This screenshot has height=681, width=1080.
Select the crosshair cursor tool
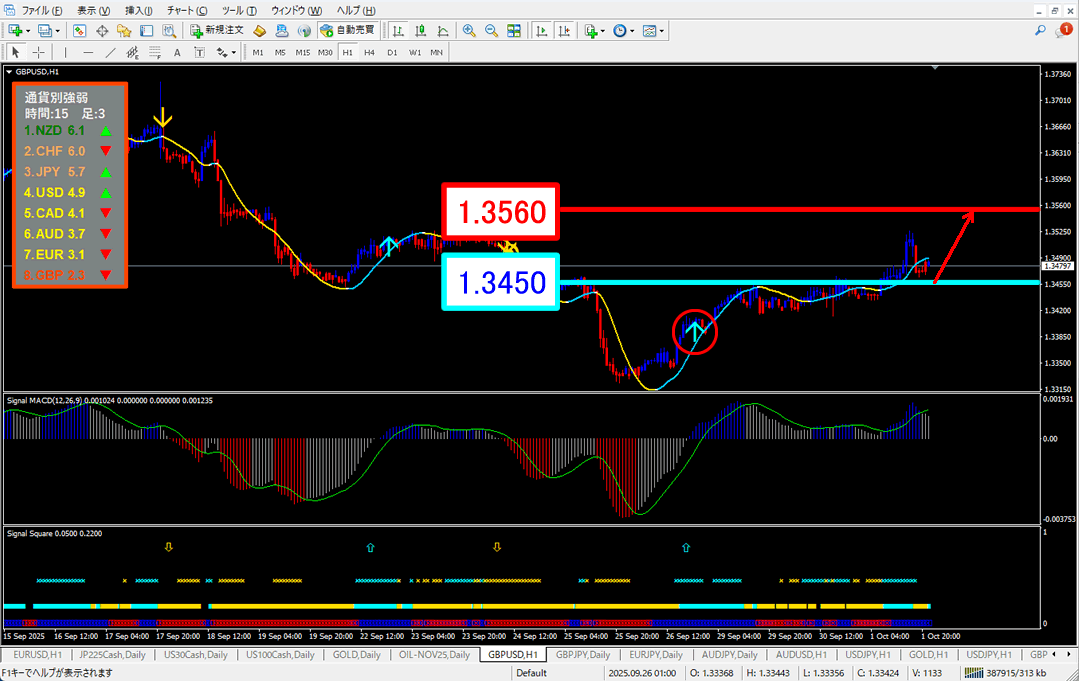tap(39, 52)
